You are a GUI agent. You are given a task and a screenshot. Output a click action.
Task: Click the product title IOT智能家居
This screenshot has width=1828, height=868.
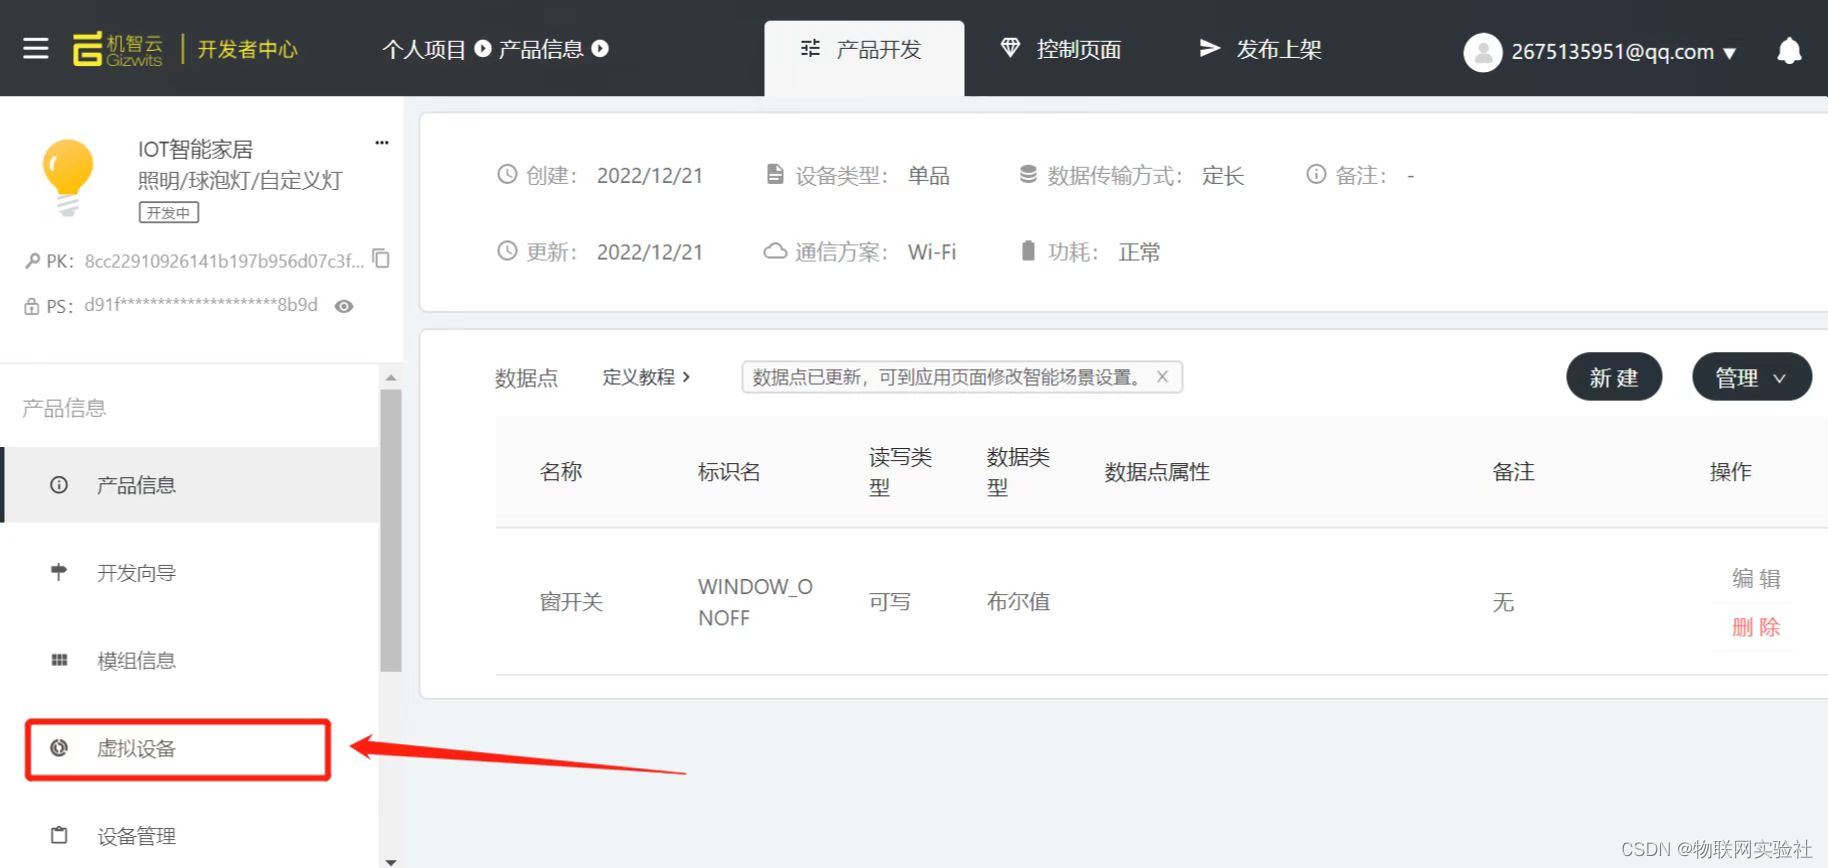(x=196, y=149)
